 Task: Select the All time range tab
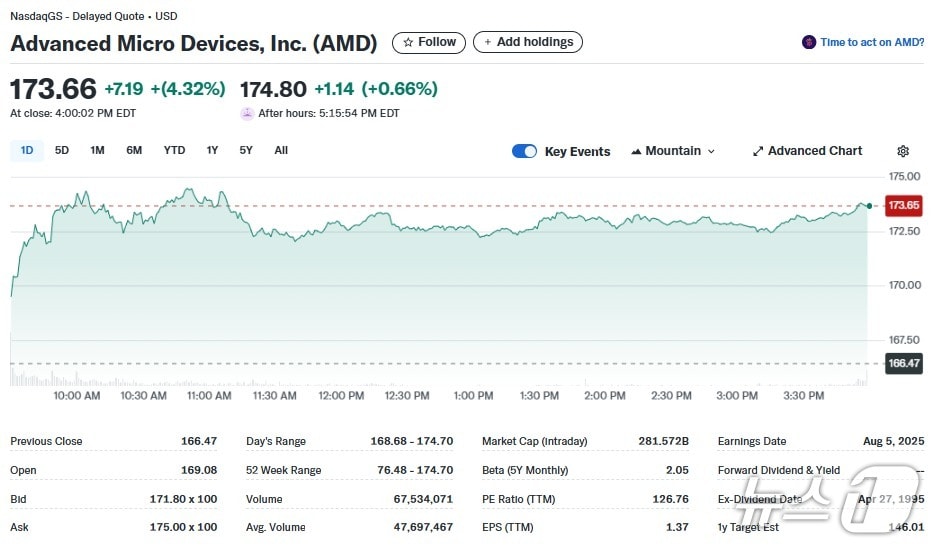[281, 151]
